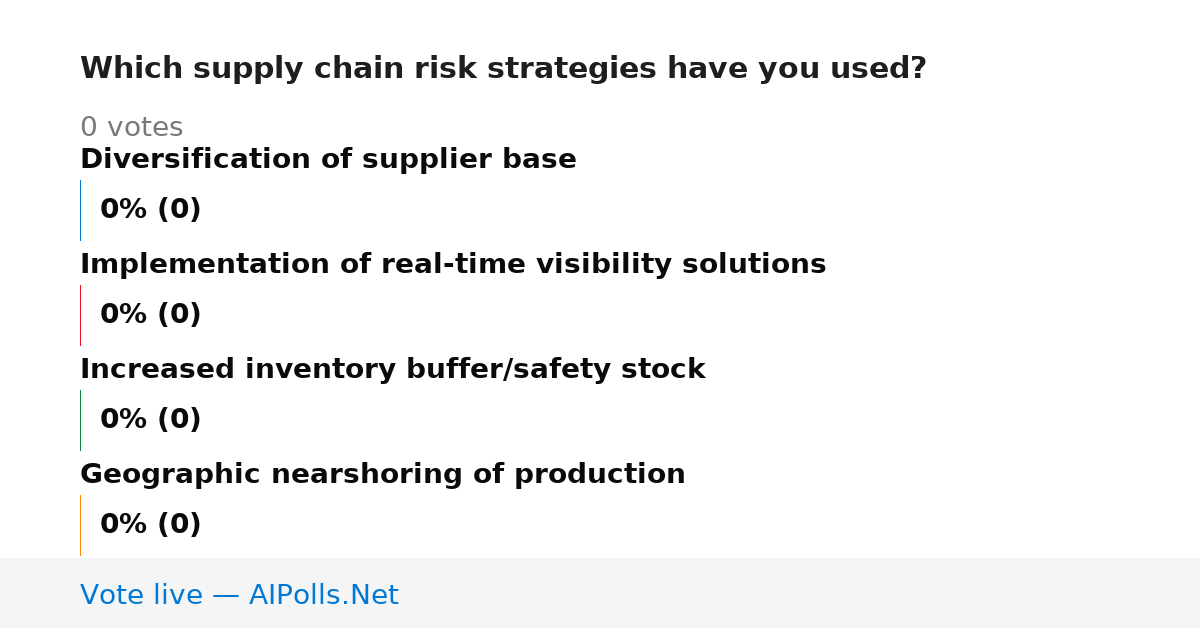1200x628 pixels.
Task: Open the 'Vote live — AIPolls.Net' link
Action: click(x=239, y=596)
